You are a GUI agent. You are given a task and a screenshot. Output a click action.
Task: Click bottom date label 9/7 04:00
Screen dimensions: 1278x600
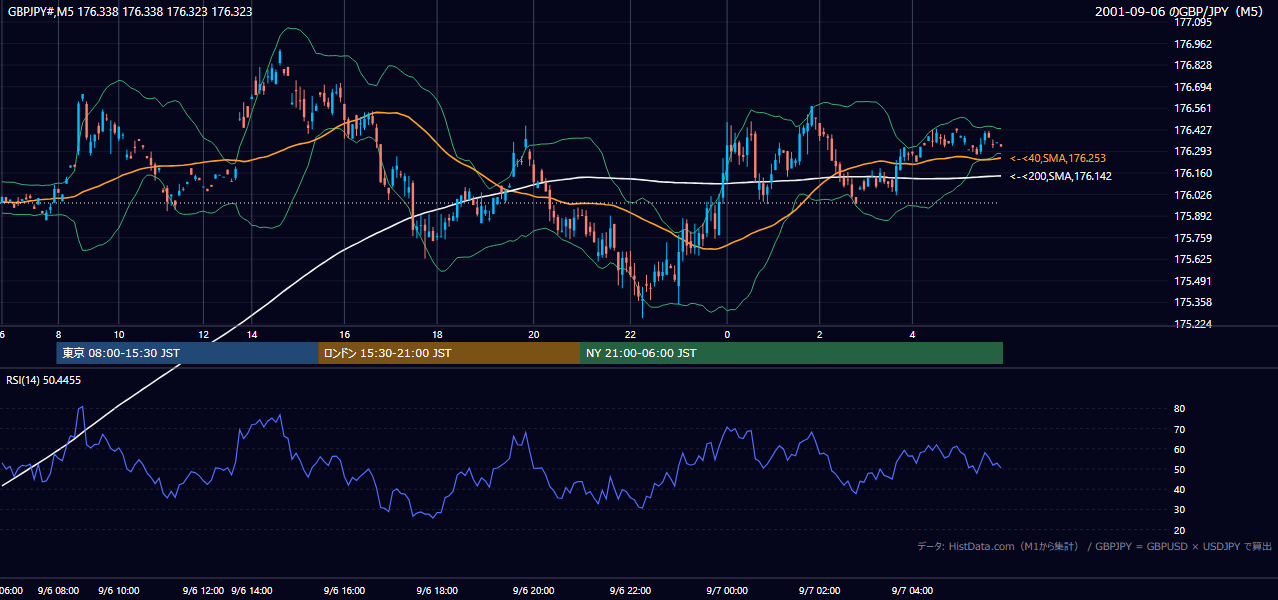(x=912, y=591)
